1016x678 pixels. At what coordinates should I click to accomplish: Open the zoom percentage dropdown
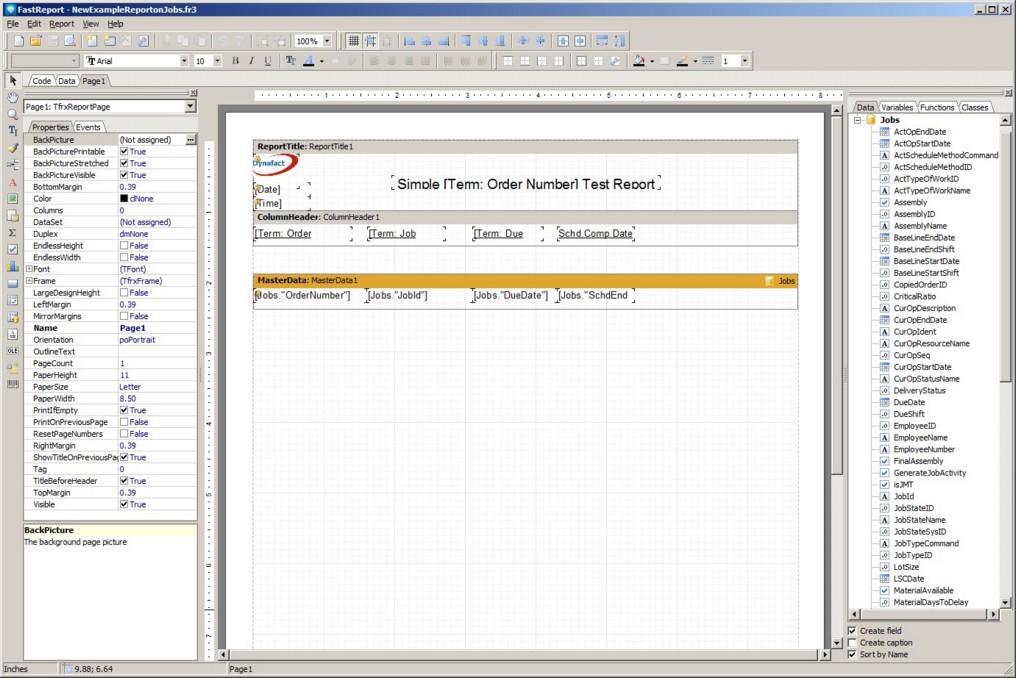point(328,41)
